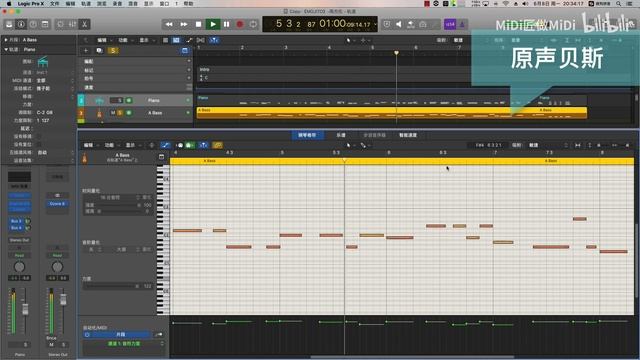Image resolution: width=640 pixels, height=360 pixels.
Task: Click the Stereo Out Read automation button
Action: pyautogui.click(x=57, y=256)
